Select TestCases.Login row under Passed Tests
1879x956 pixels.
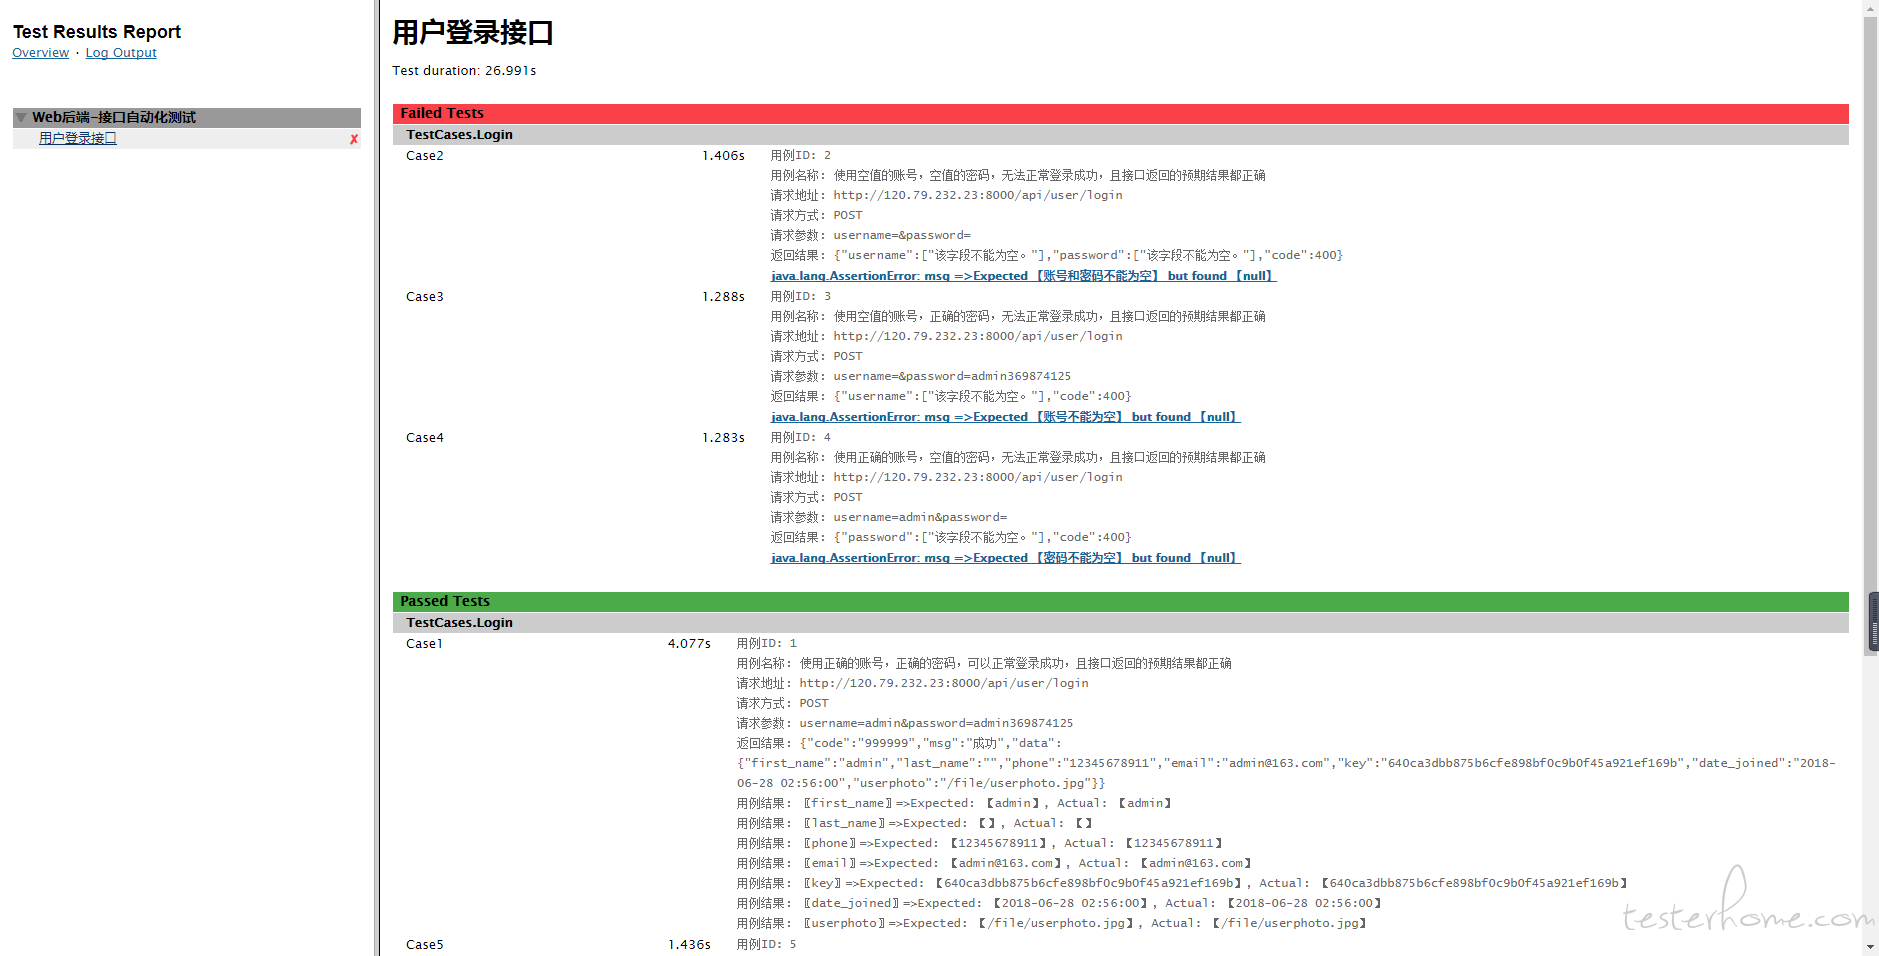(459, 623)
